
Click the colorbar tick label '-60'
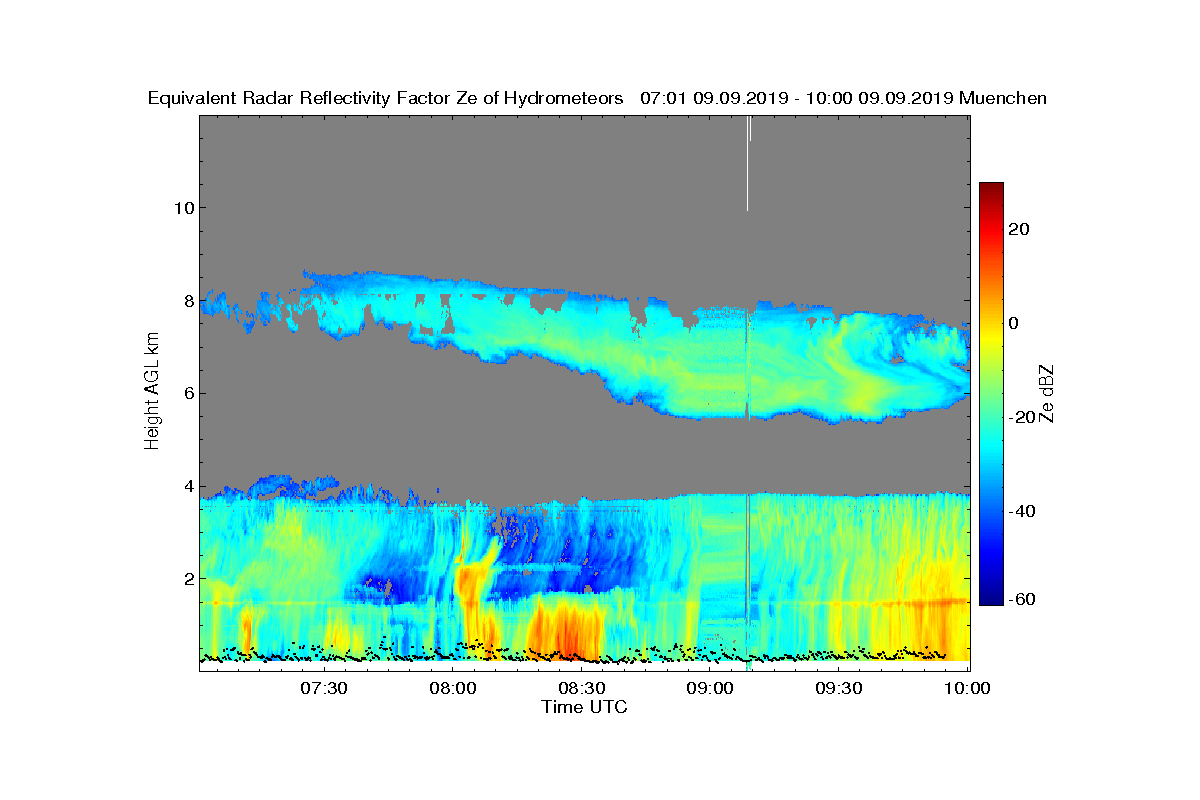tap(1022, 599)
